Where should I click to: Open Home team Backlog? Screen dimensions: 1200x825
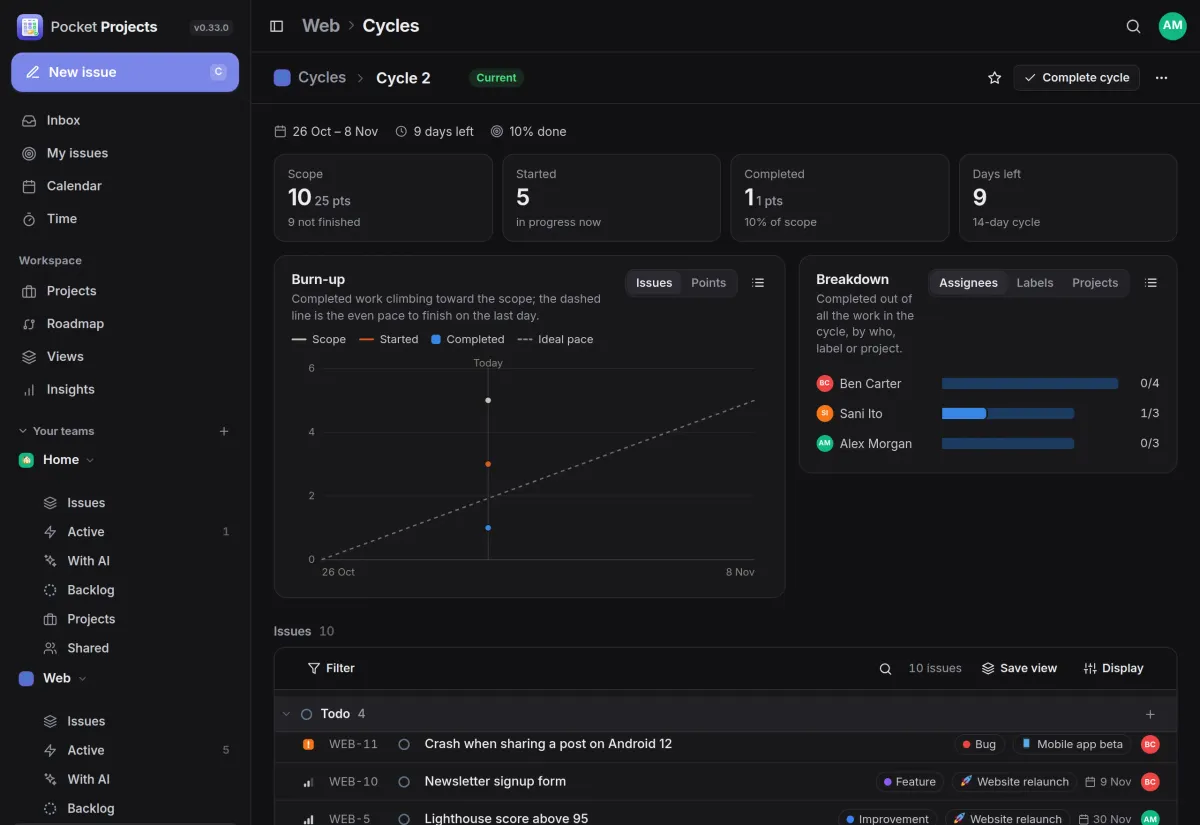click(x=135, y=590)
